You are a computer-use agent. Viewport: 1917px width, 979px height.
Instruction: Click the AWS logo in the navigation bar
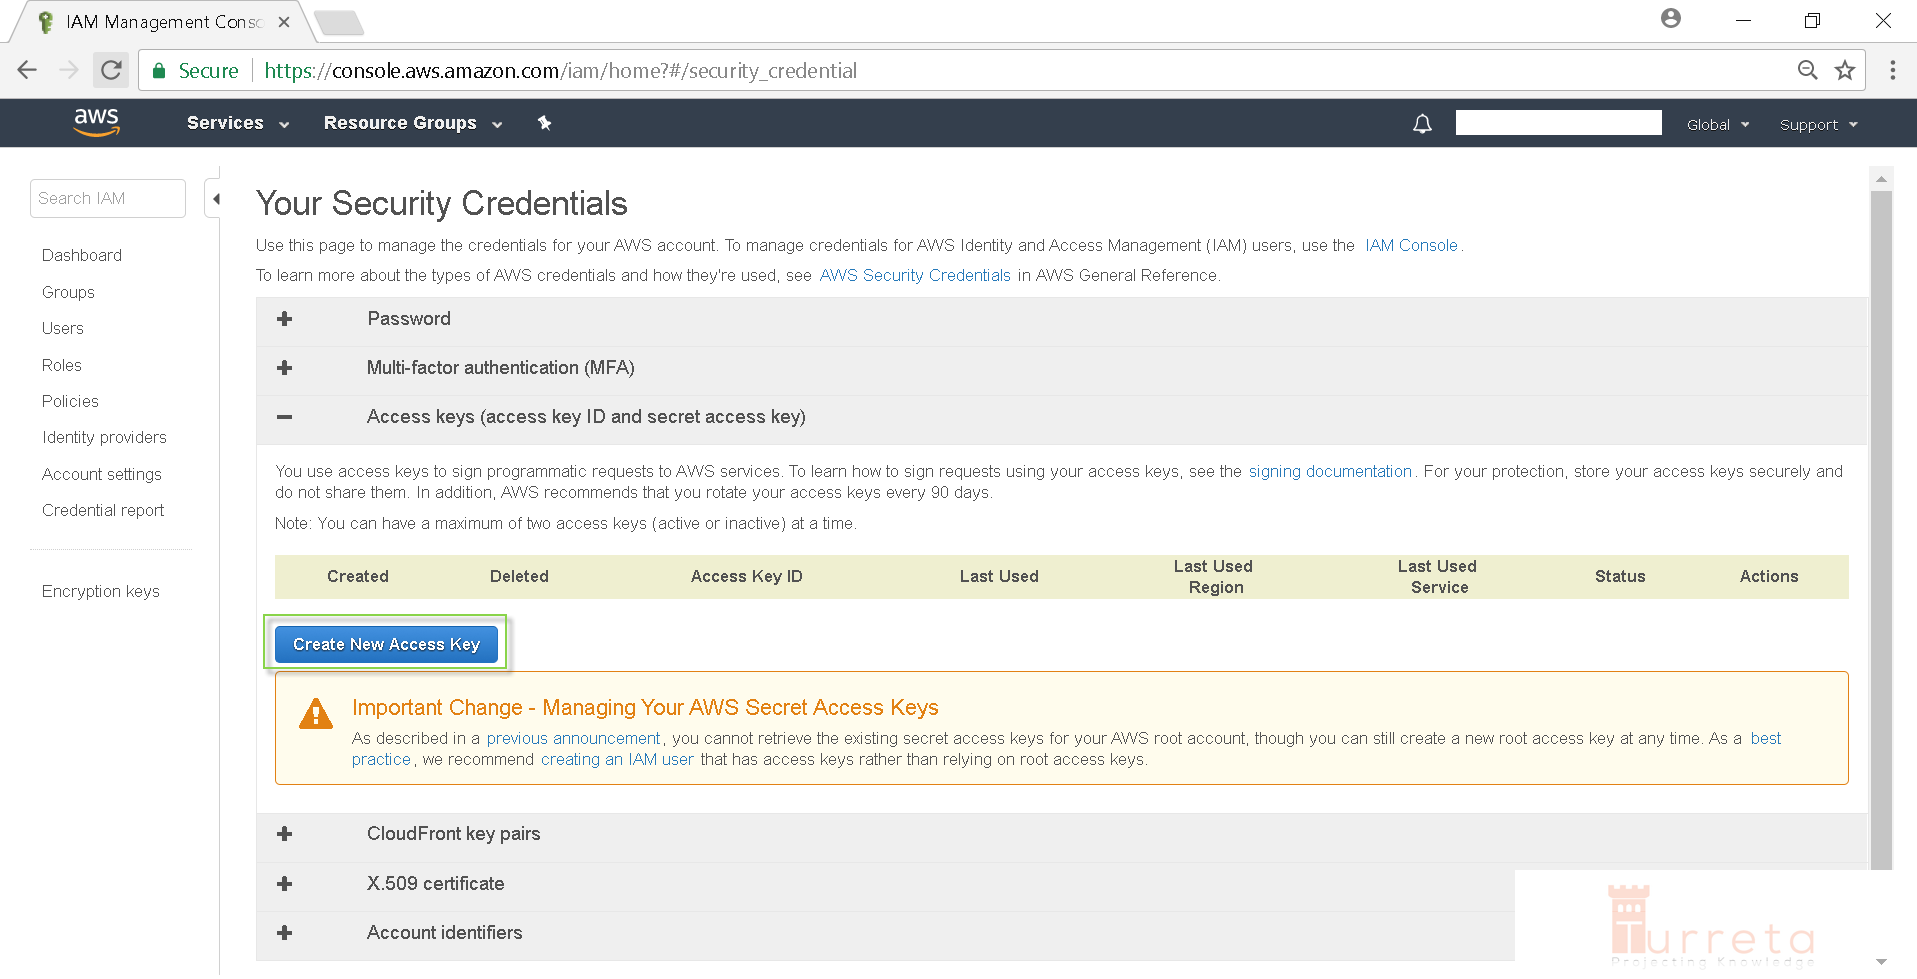97,122
